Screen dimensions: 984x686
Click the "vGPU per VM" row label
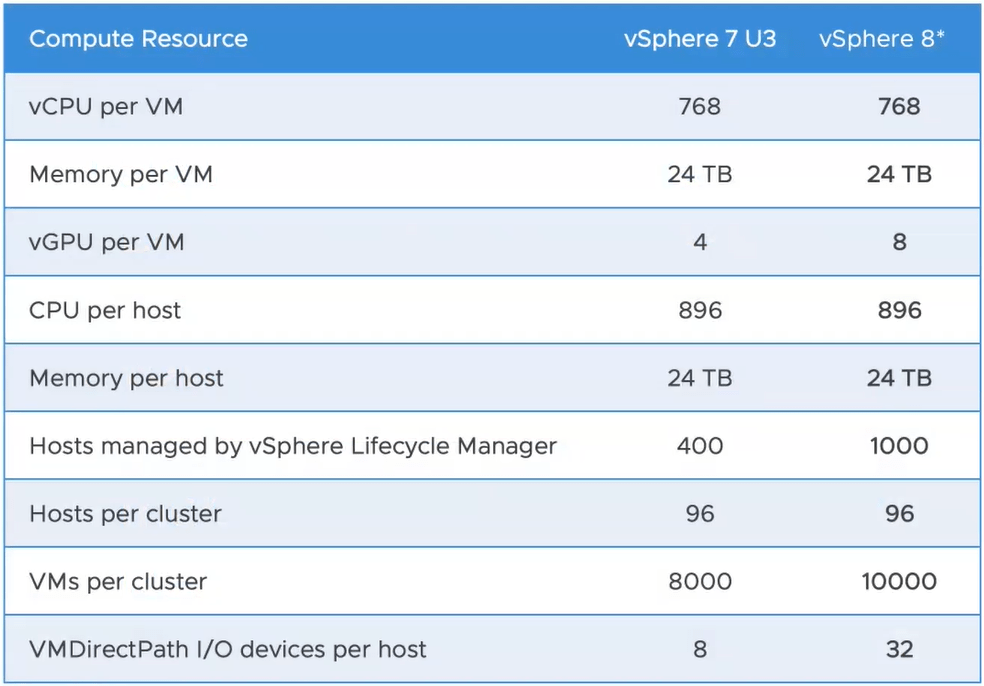pyautogui.click(x=107, y=242)
